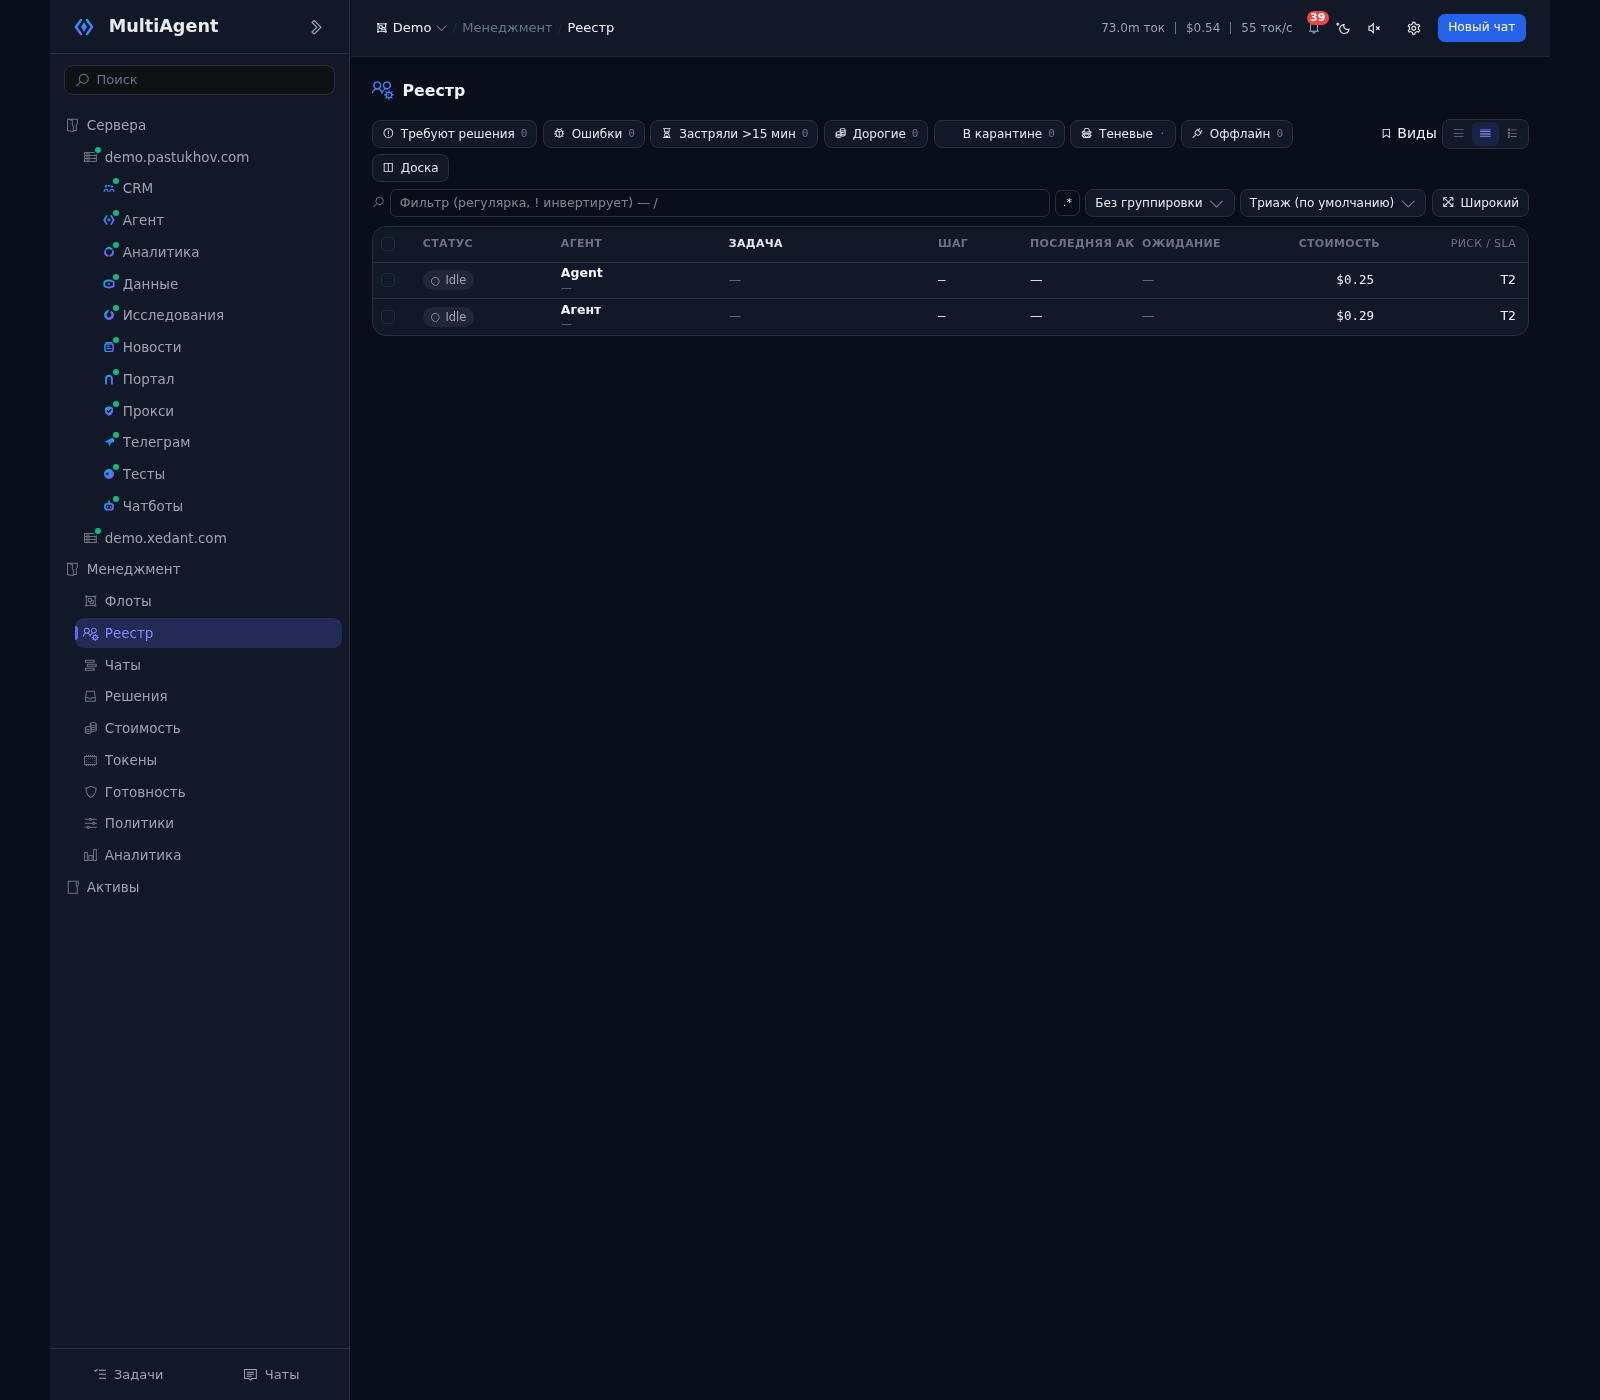This screenshot has height=1400, width=1600.
Task: Collapse the Сервера tree section
Action: point(200,125)
